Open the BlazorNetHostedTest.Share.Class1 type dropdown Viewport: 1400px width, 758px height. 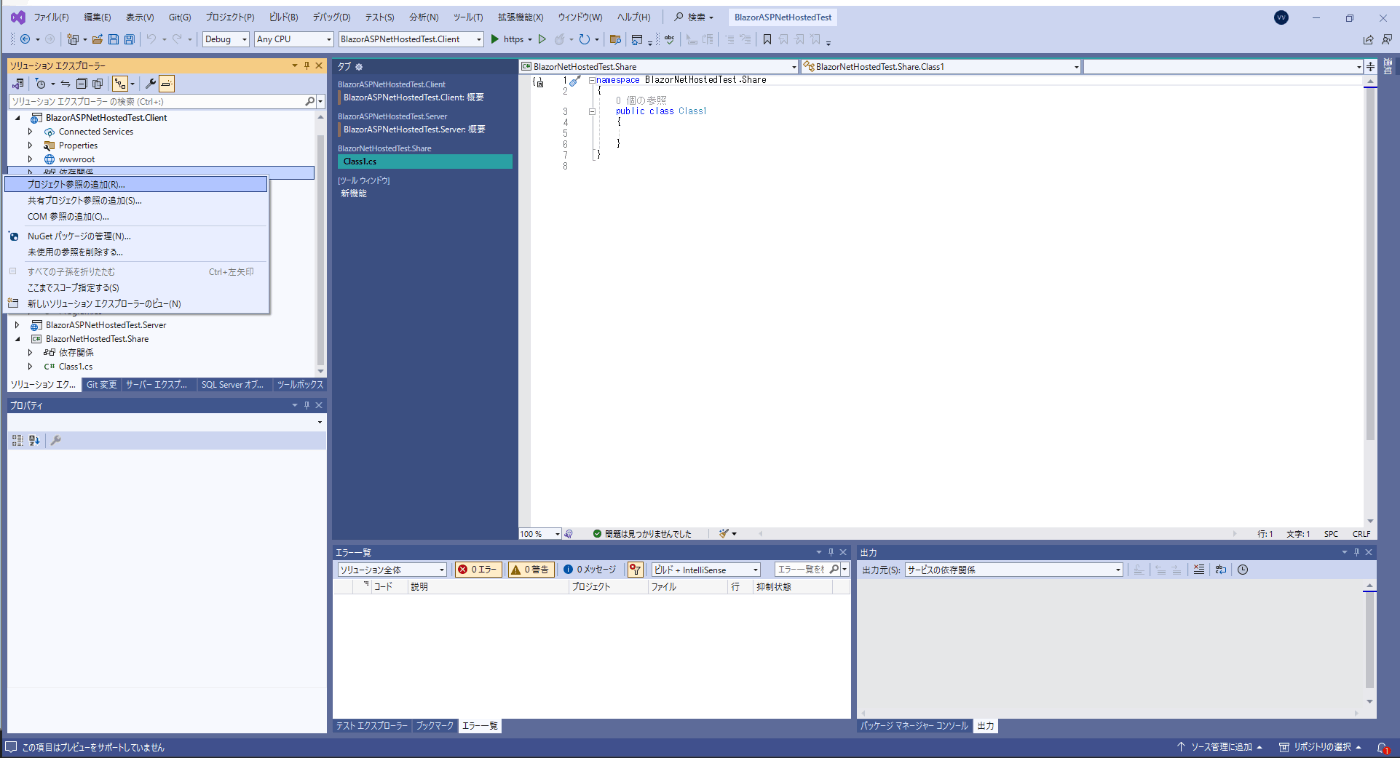[x=941, y=67]
